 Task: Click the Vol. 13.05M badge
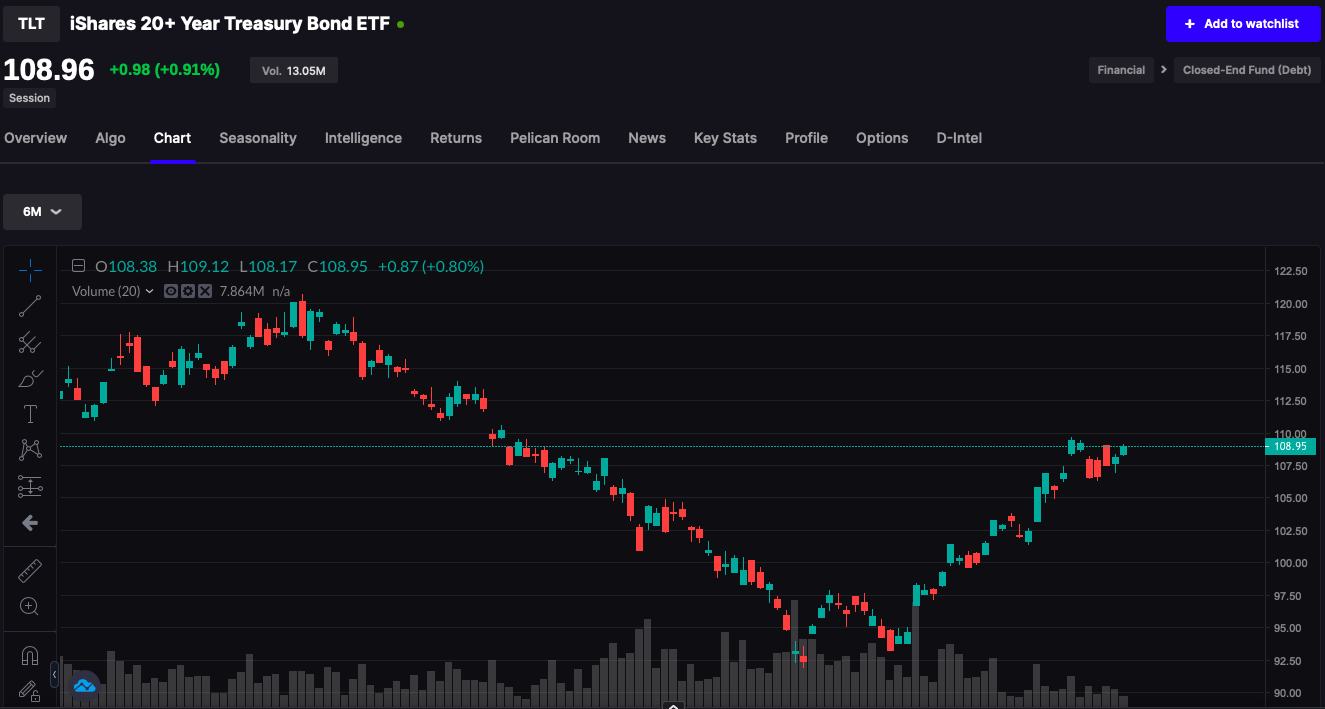click(294, 70)
